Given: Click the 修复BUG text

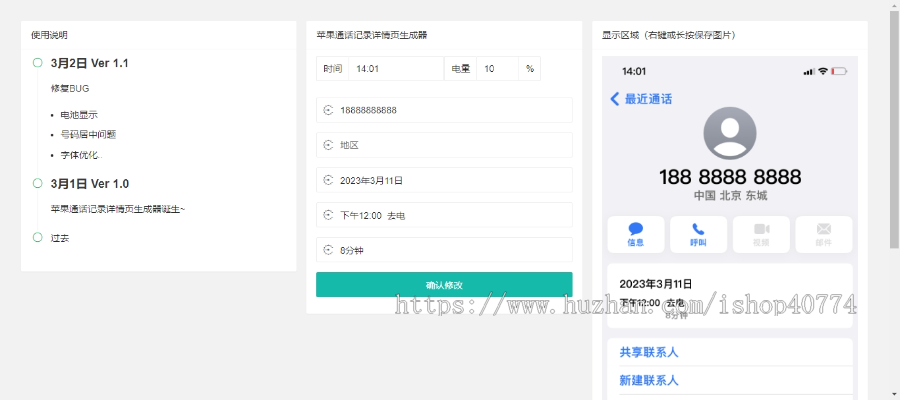Looking at the screenshot, I should tap(70, 88).
